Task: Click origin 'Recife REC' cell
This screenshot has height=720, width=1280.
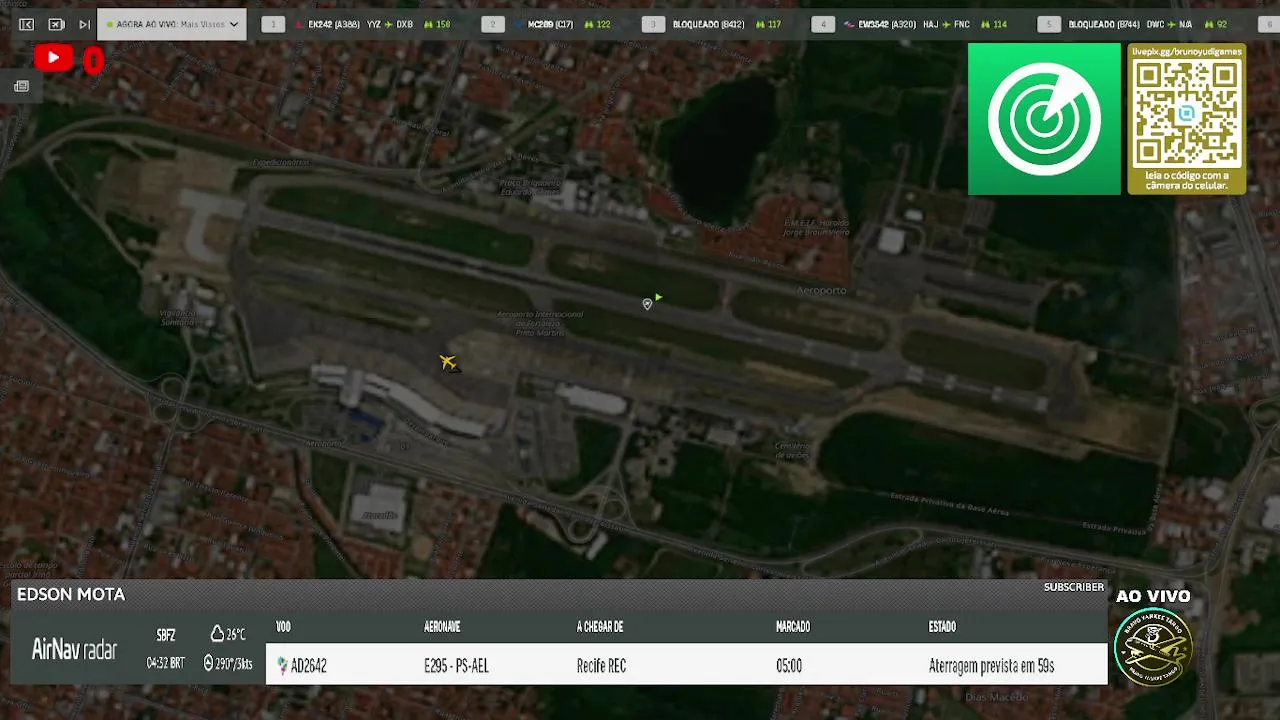Action: (601, 666)
